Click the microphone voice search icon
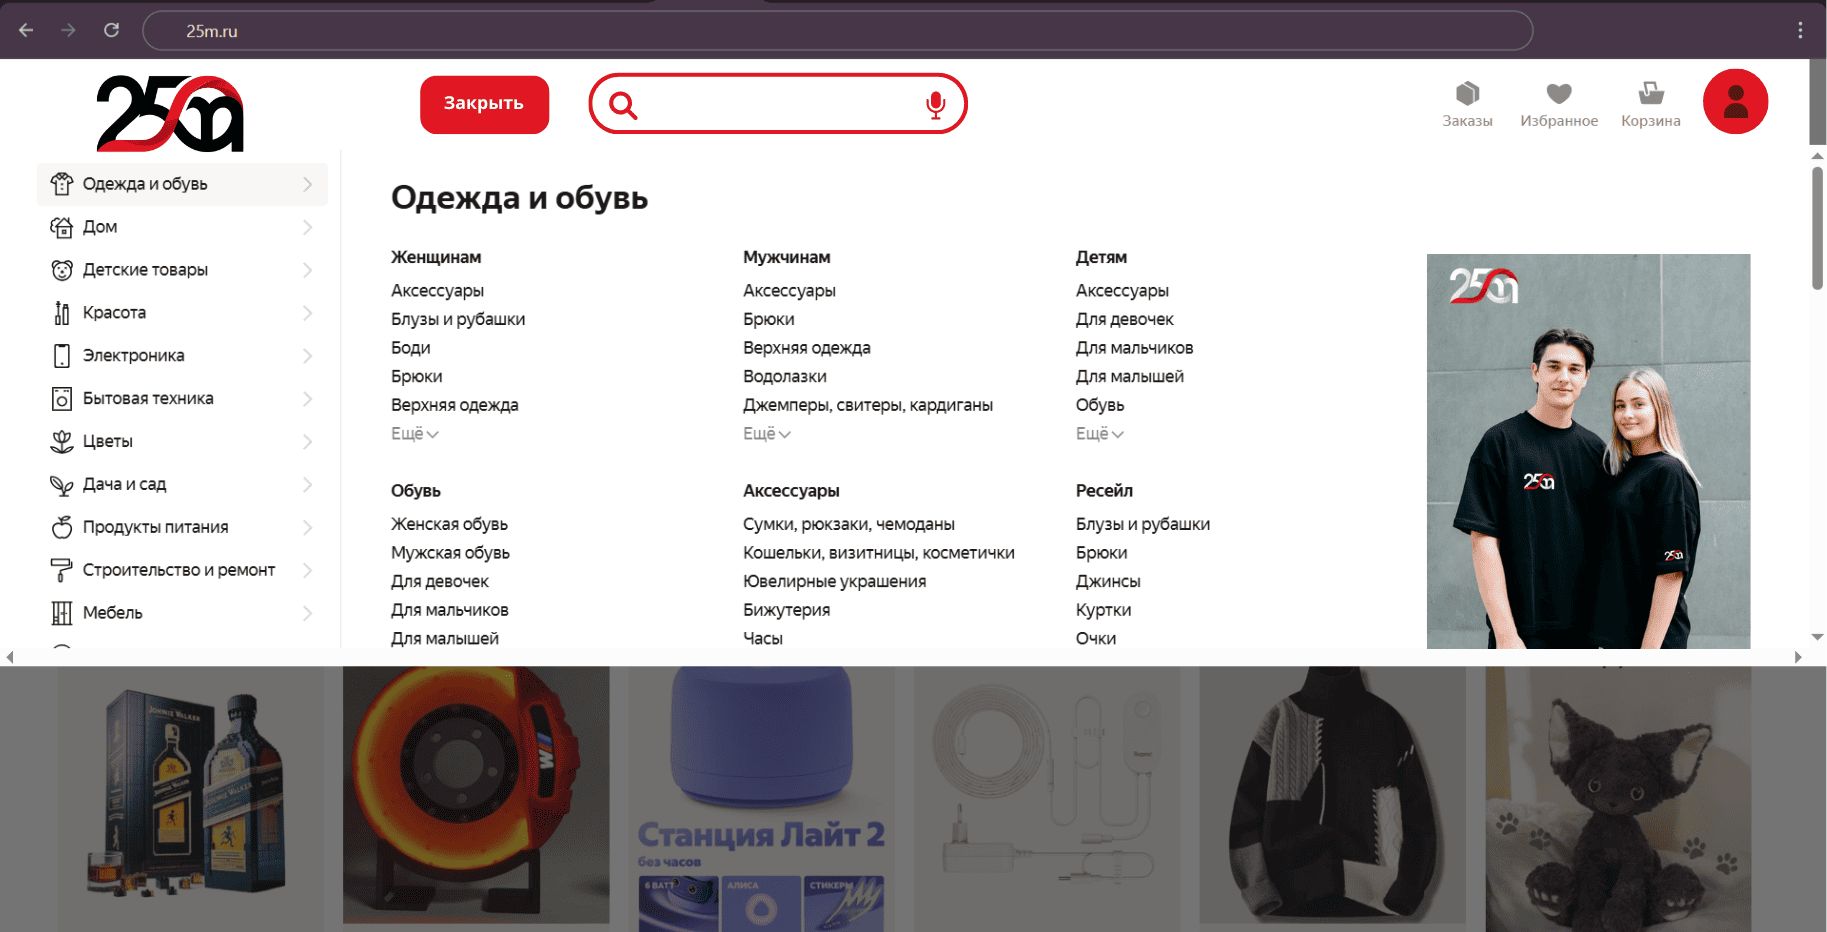Viewport: 1827px width, 932px height. click(935, 105)
